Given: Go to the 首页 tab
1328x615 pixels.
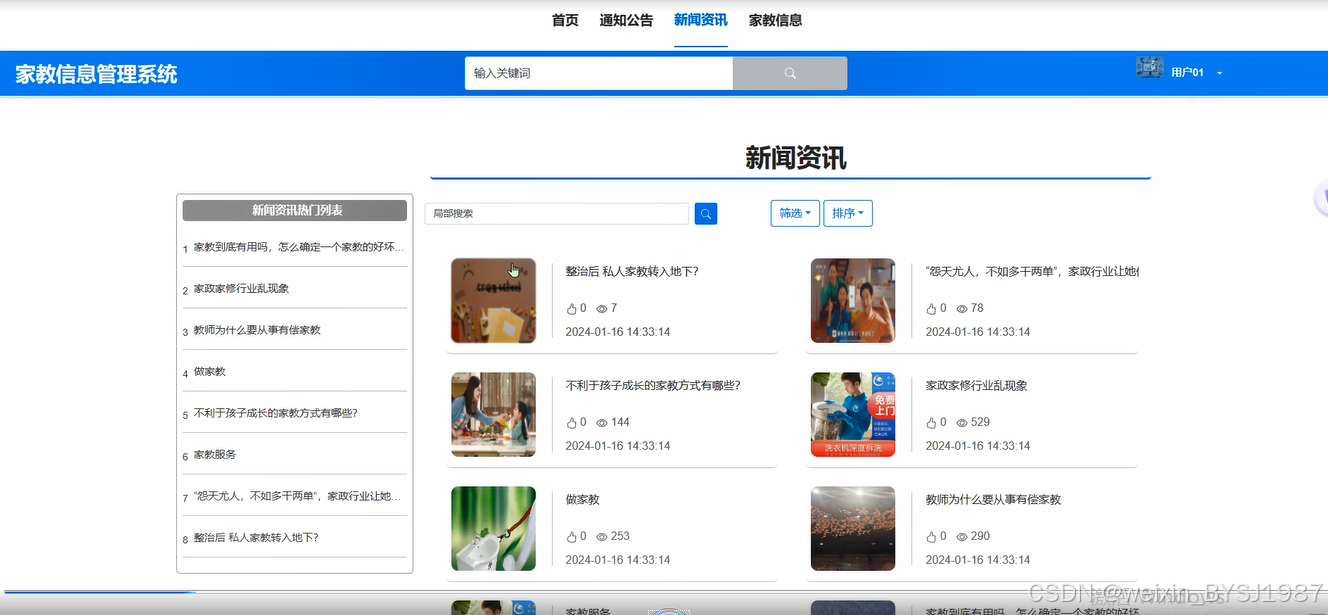Looking at the screenshot, I should pos(565,20).
